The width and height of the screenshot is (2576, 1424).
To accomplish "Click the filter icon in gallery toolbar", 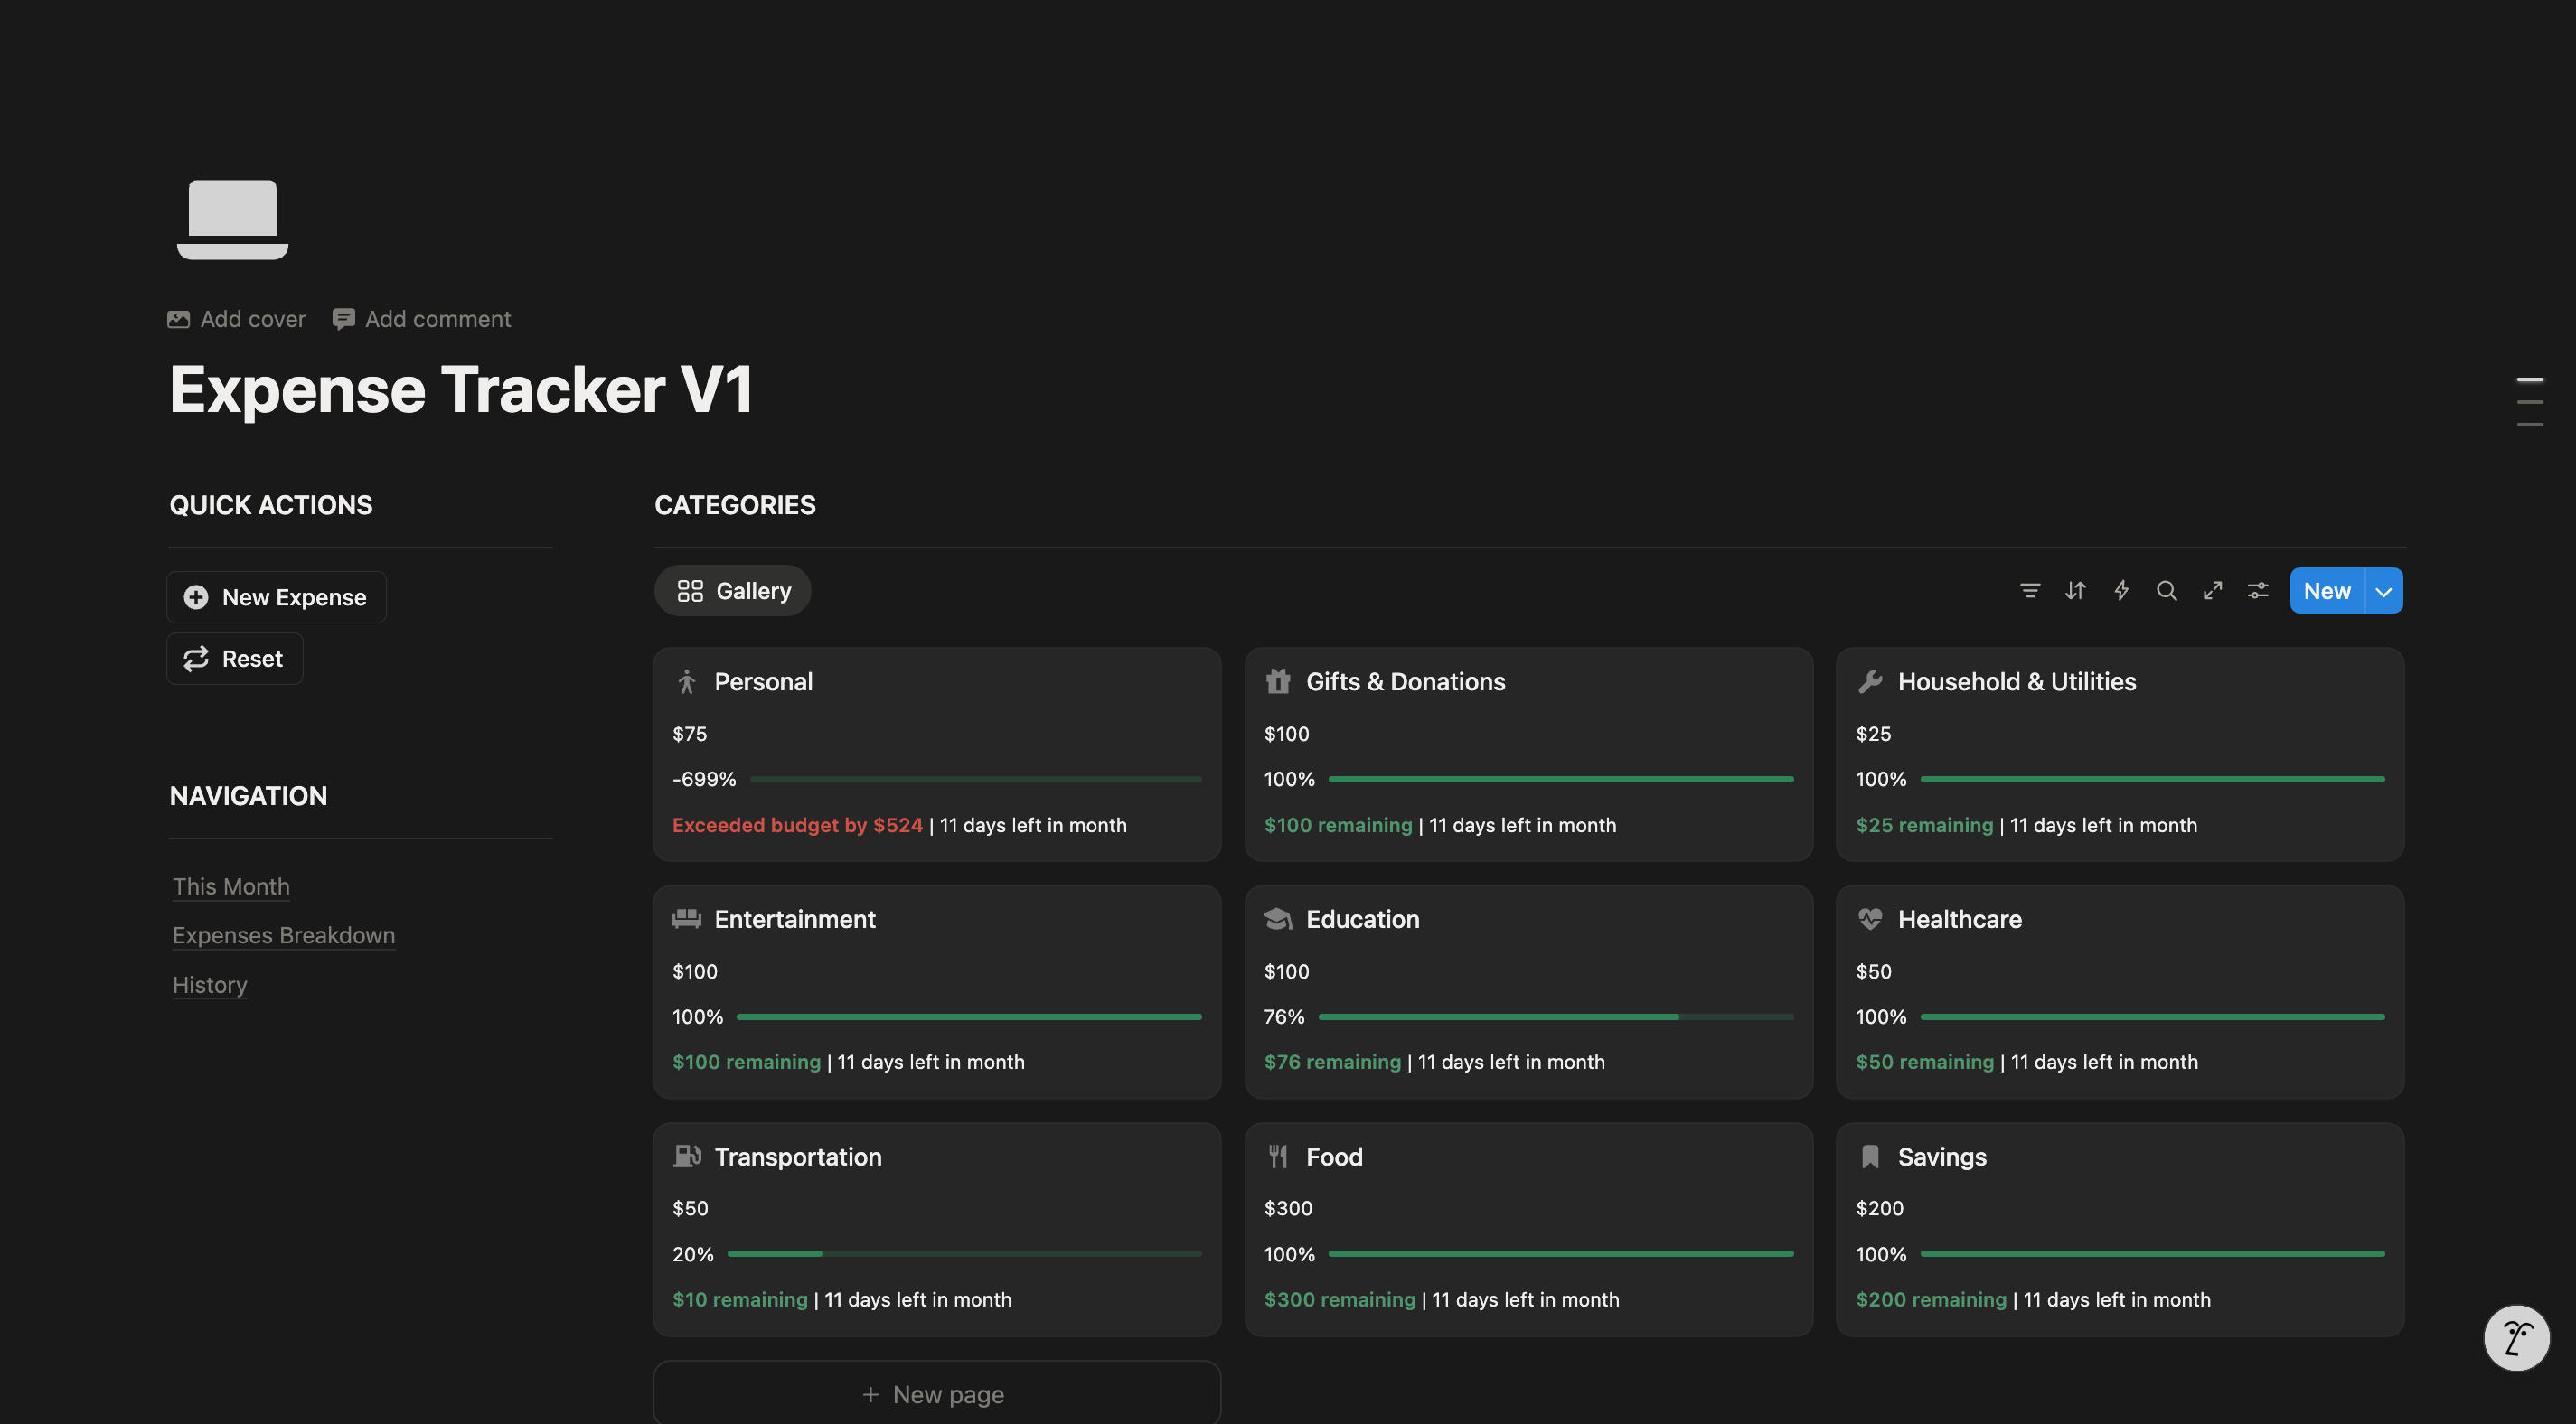I will [x=2029, y=591].
